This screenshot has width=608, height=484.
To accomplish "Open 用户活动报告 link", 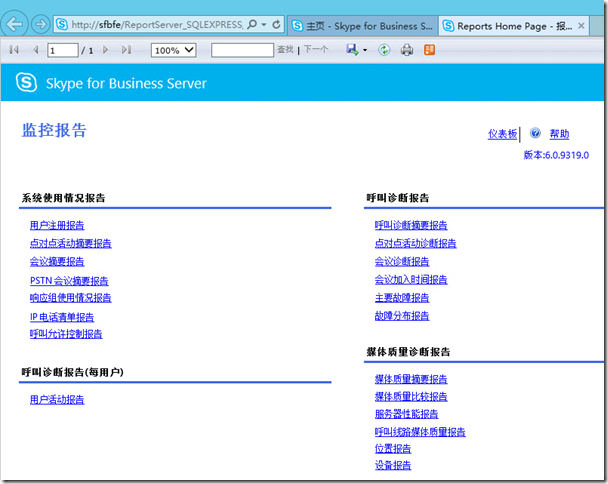I will pos(57,399).
